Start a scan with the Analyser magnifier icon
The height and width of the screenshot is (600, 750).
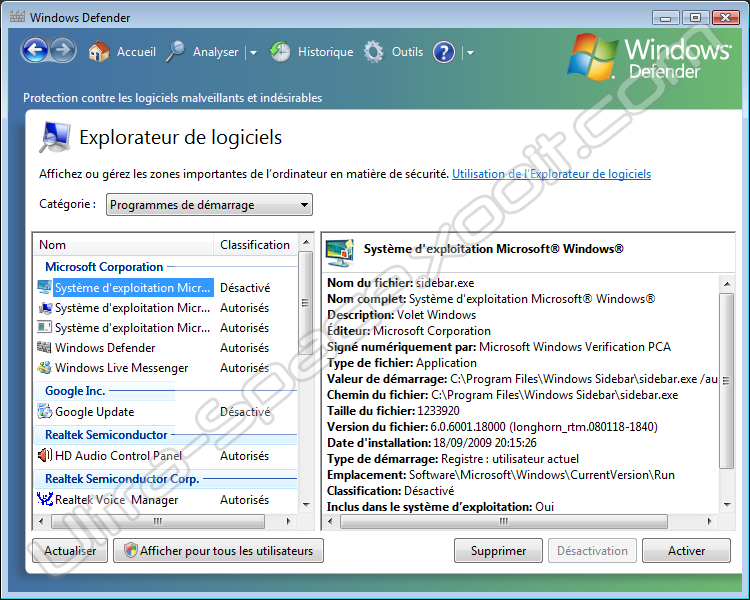176,52
